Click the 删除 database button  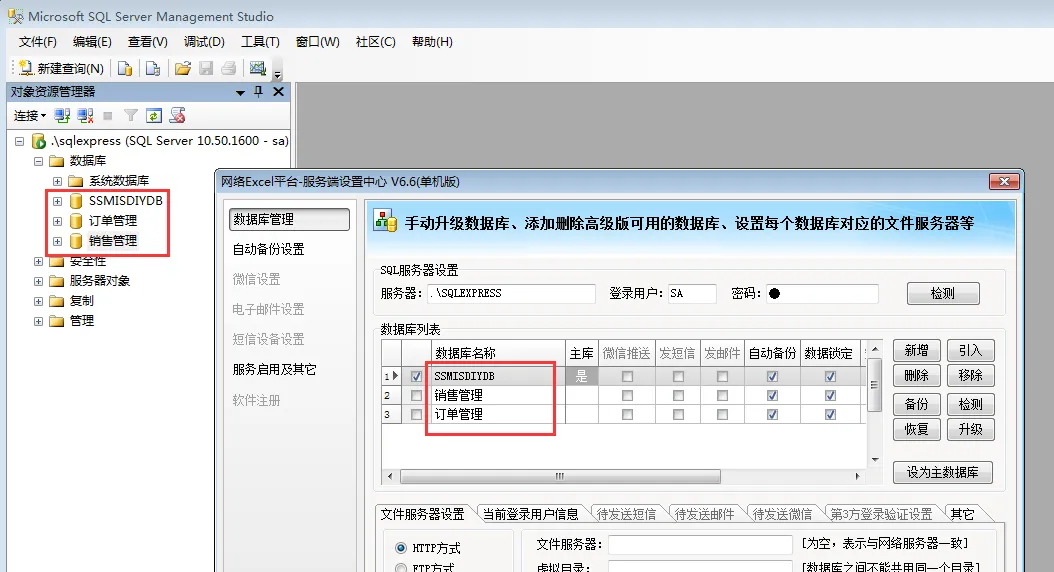point(916,376)
